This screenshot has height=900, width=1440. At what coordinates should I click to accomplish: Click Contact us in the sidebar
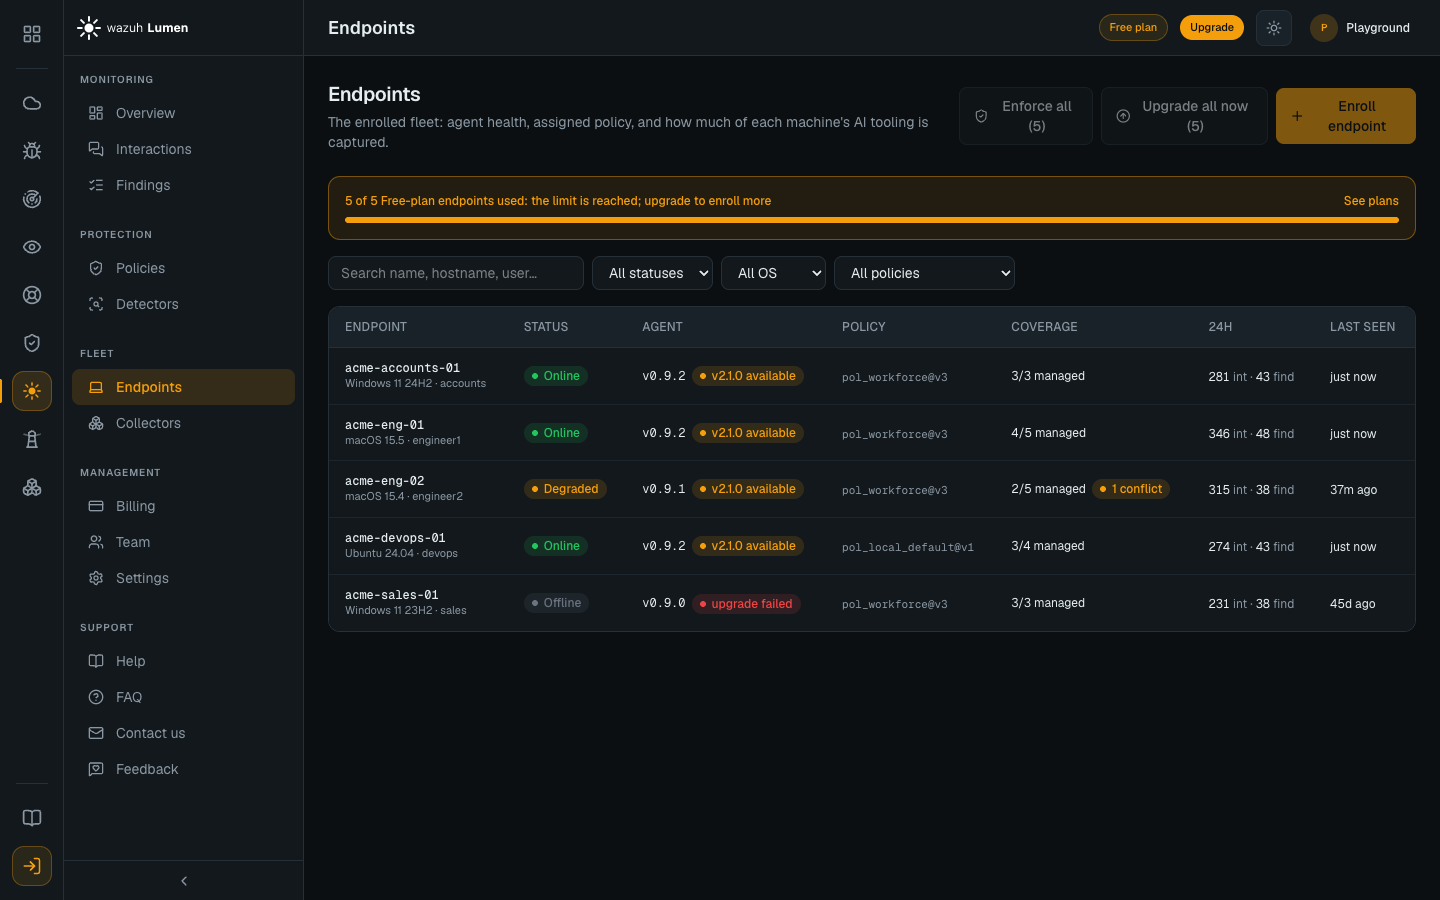point(183,733)
